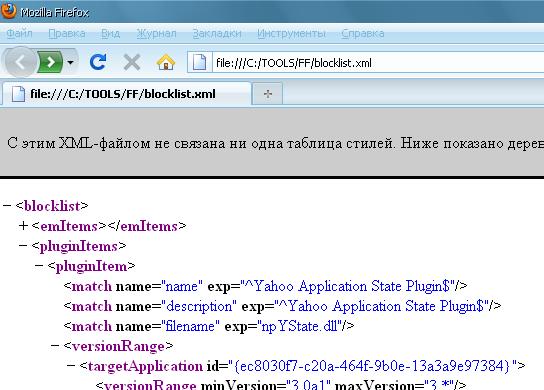The height and width of the screenshot is (390, 544).
Task: Expand the emItems node
Action: 23,226
